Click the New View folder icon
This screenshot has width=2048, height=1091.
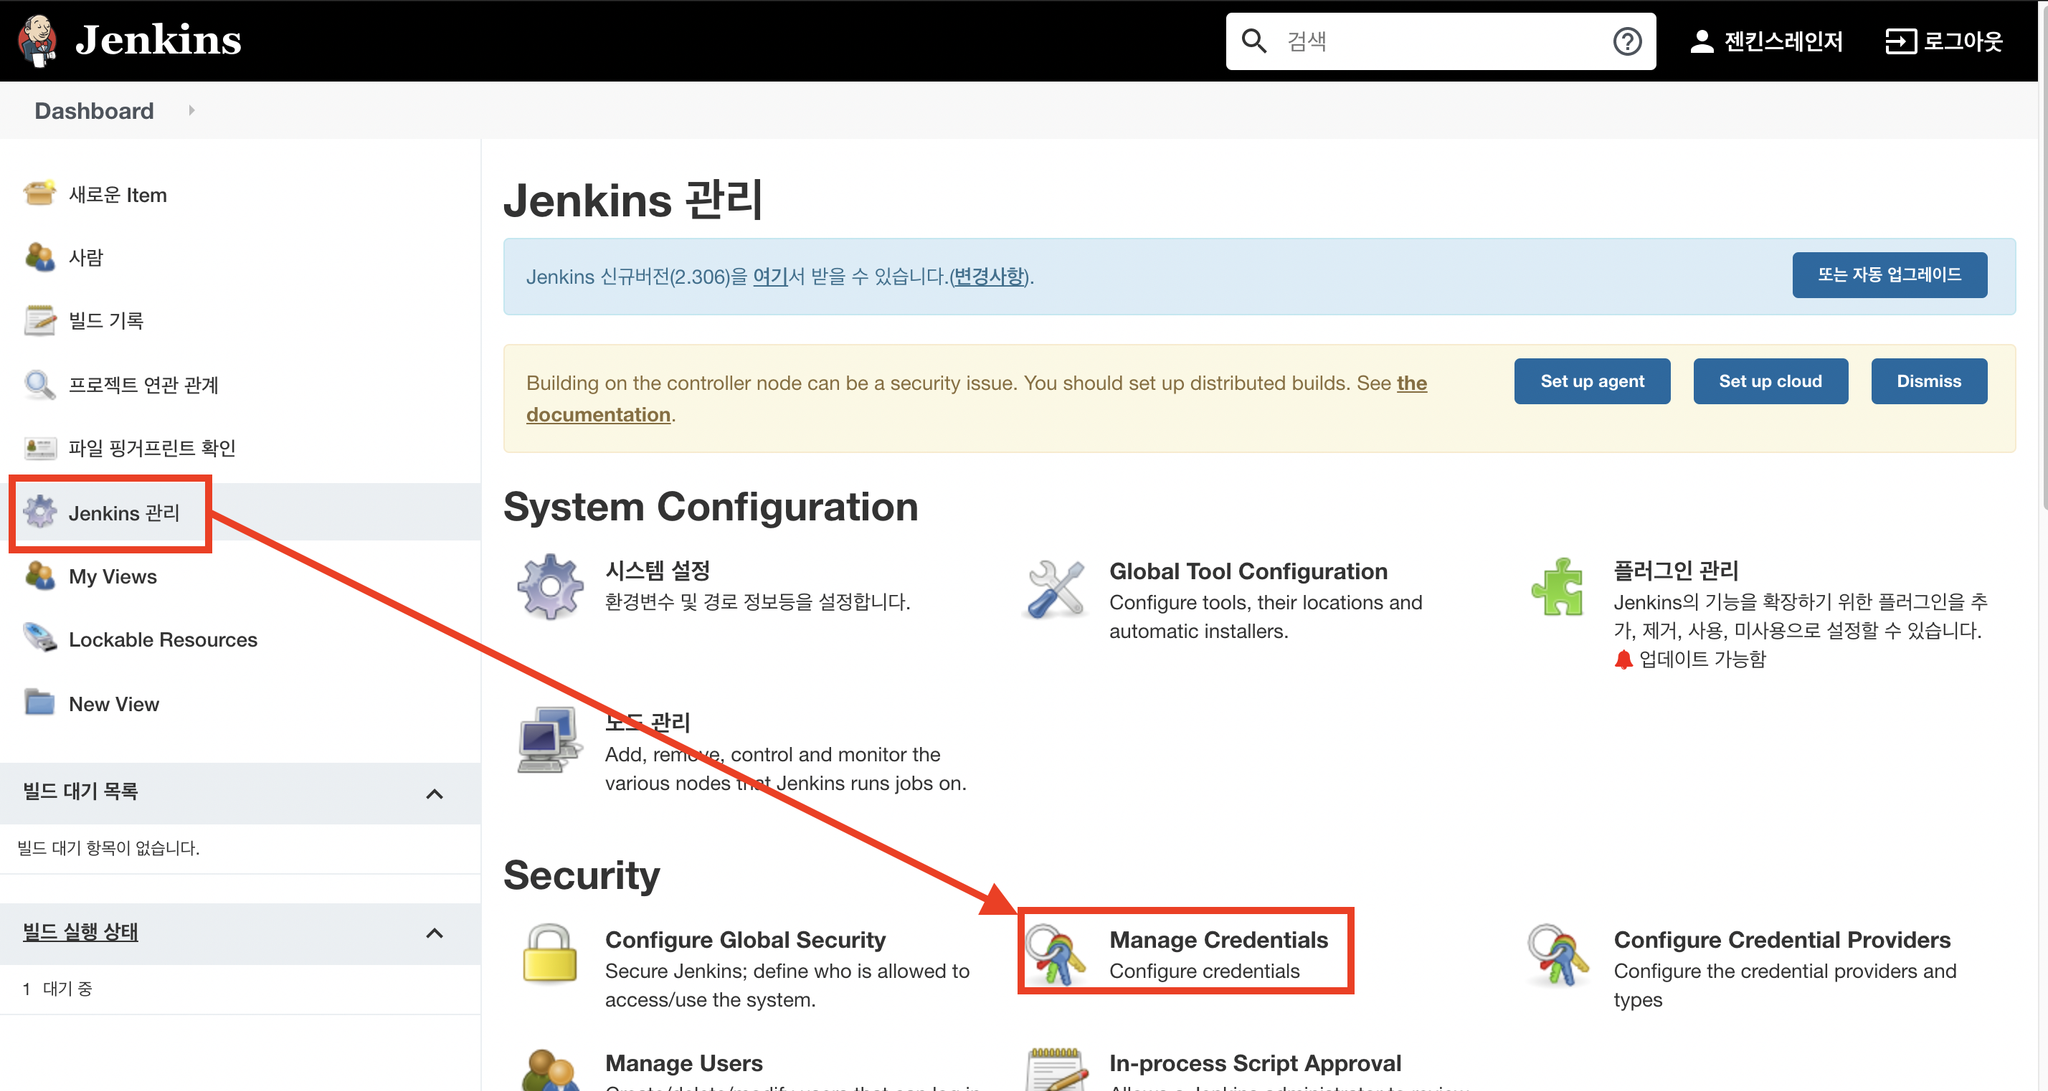(x=40, y=703)
